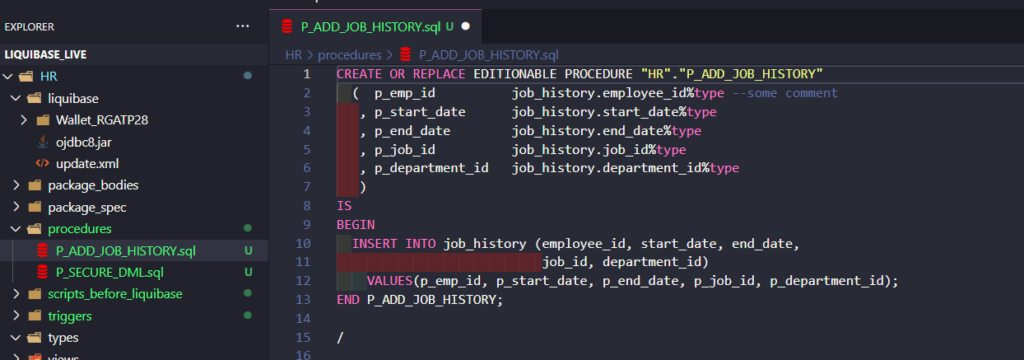Click database icon in P_ADD_JOB_HISTORY.sql tab
Viewport: 1024px width, 360px height.
[x=286, y=27]
